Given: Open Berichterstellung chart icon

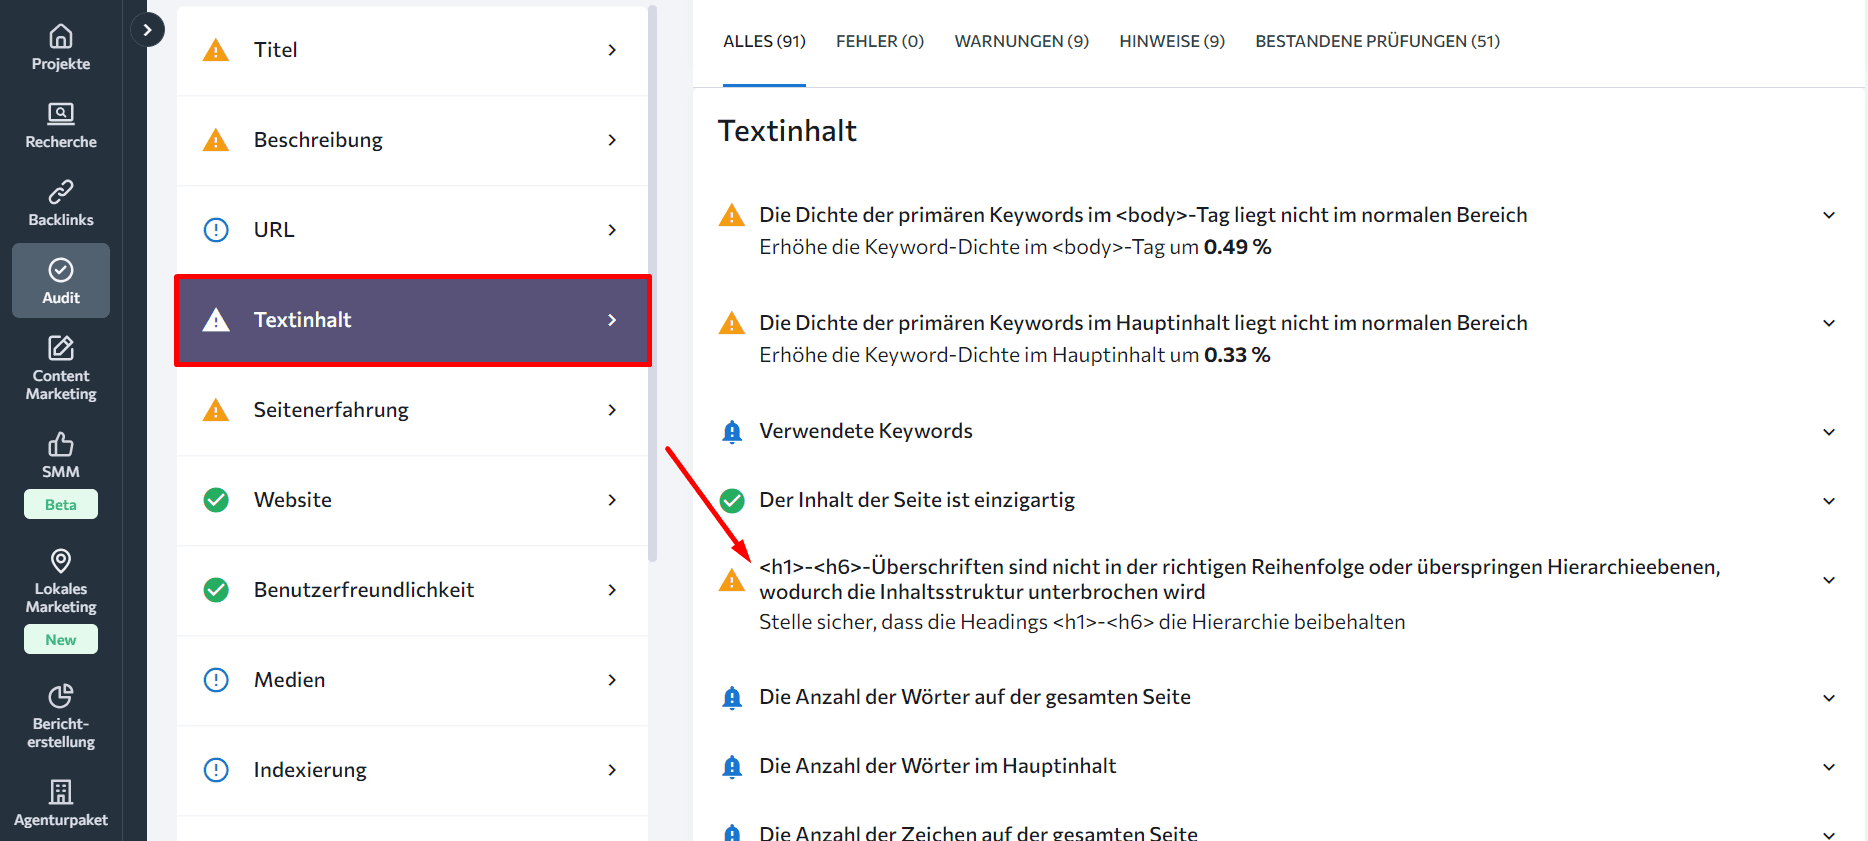Looking at the screenshot, I should tap(61, 695).
